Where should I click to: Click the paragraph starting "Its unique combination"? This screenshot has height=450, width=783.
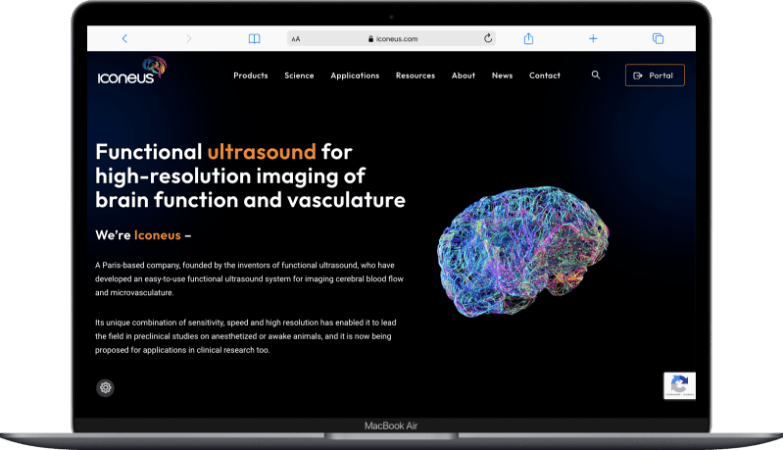245,336
